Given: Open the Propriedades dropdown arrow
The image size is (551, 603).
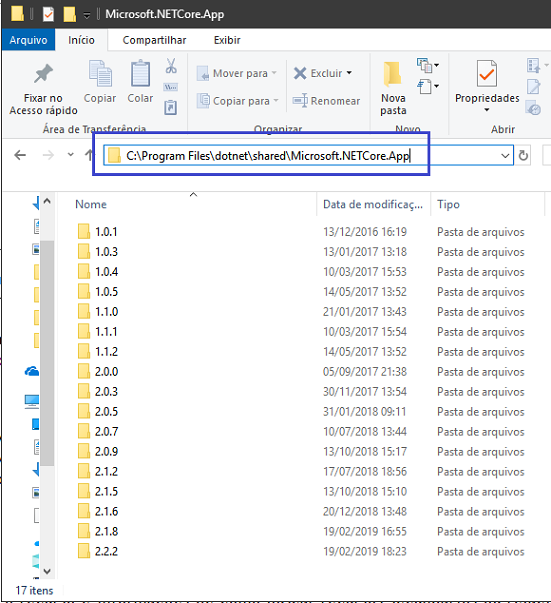Looking at the screenshot, I should 487,110.
